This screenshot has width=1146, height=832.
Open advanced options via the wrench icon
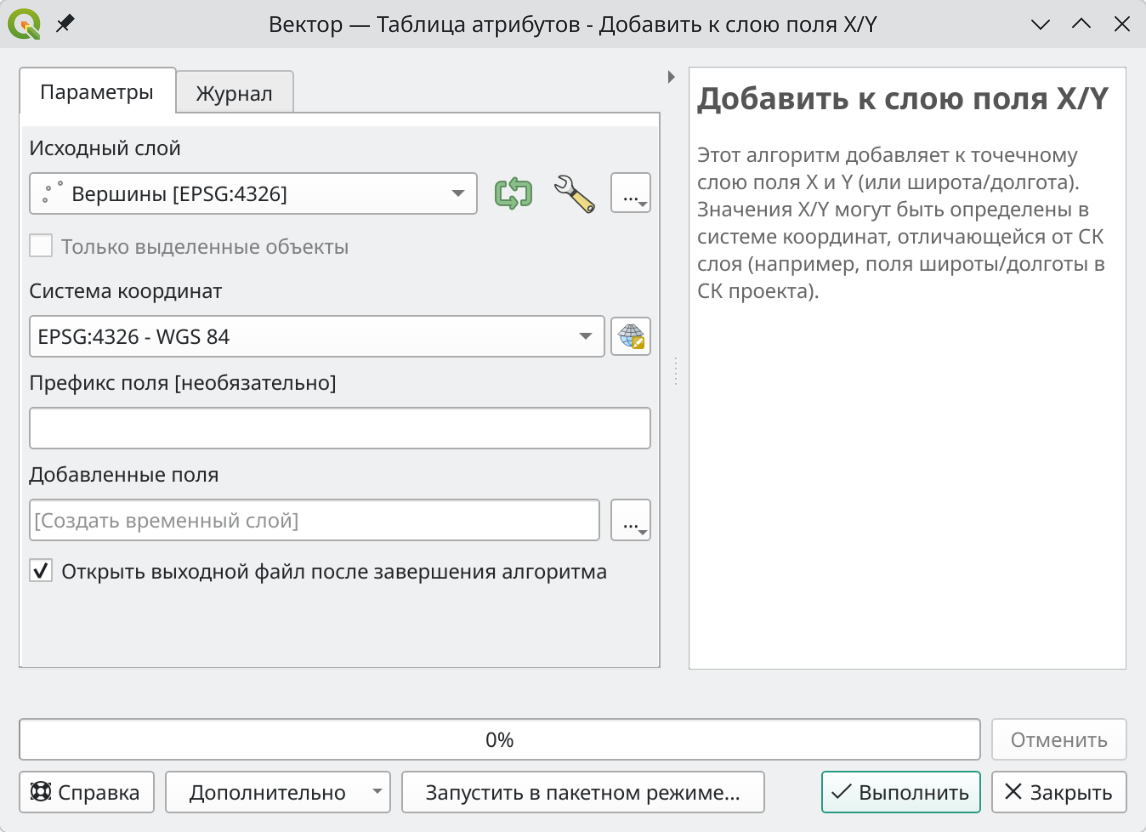[x=574, y=193]
